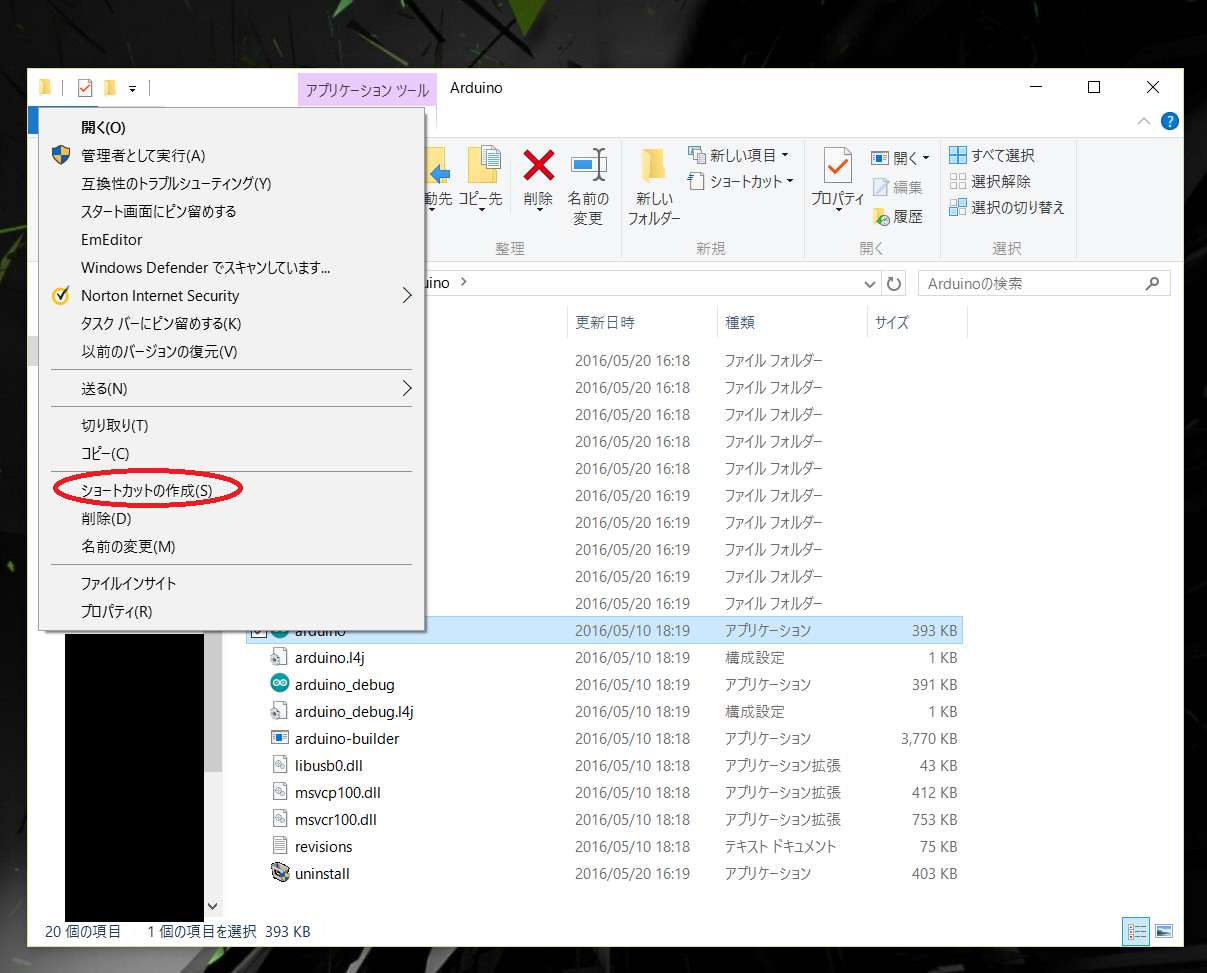Choose ファイルインサイト in the context menu

(x=232, y=583)
